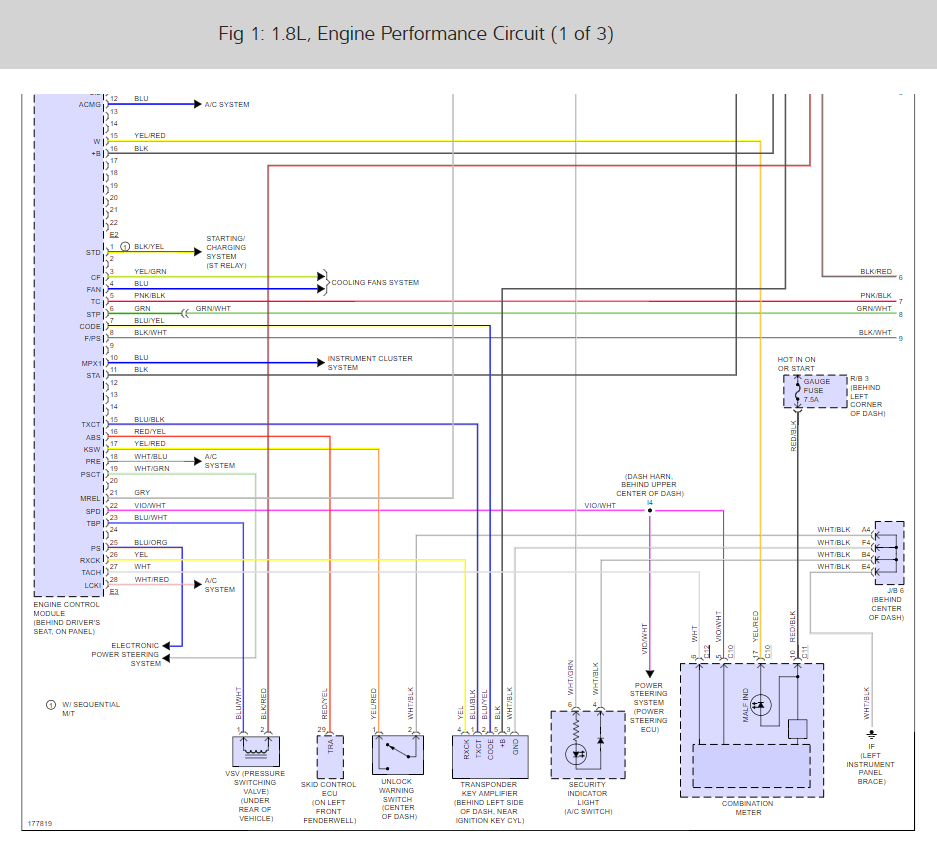Click the RXCK pin inside transponder key amplifier
Screen dimensions: 937x845
click(466, 749)
